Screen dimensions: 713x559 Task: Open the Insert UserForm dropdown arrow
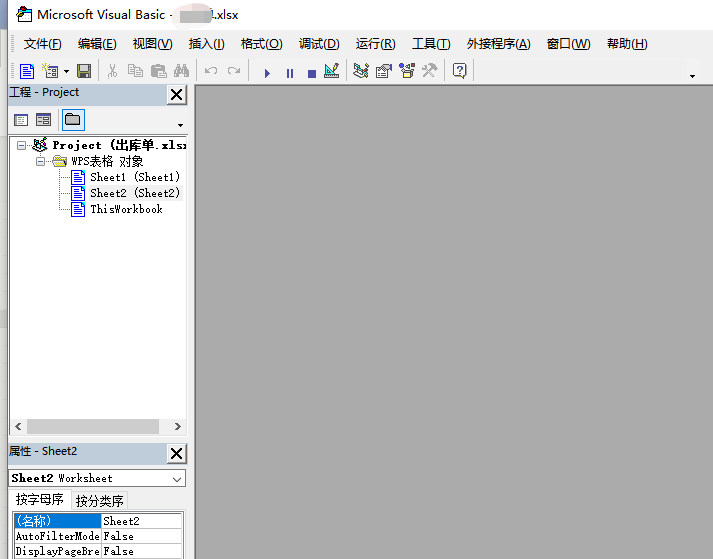pos(66,71)
